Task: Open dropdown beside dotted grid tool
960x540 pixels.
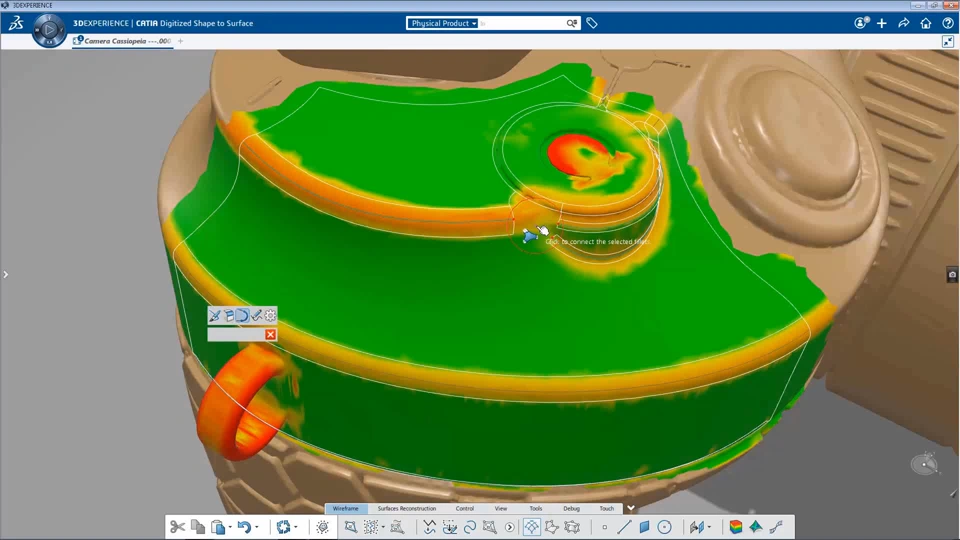Action: pos(383,528)
